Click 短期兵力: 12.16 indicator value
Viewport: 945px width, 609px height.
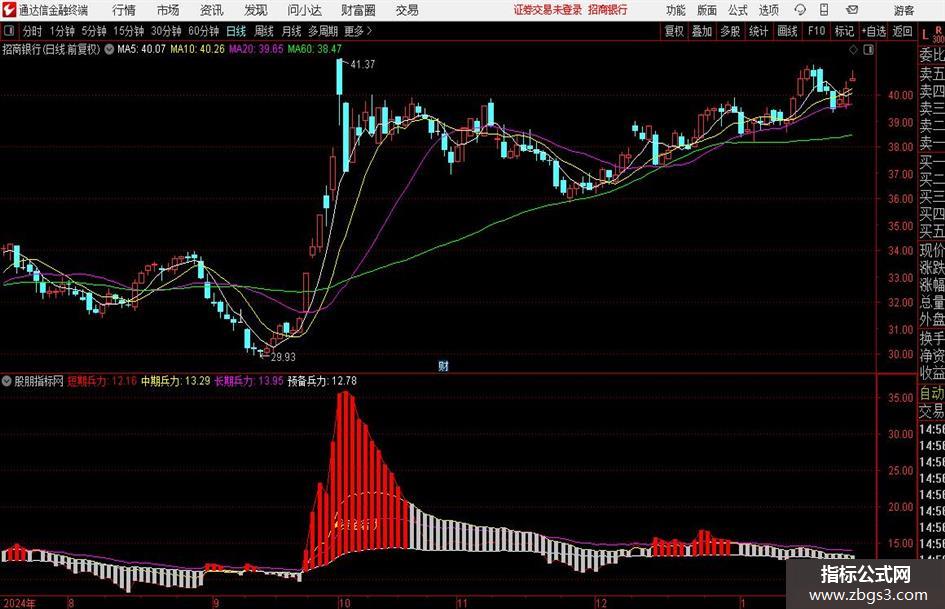[102, 381]
